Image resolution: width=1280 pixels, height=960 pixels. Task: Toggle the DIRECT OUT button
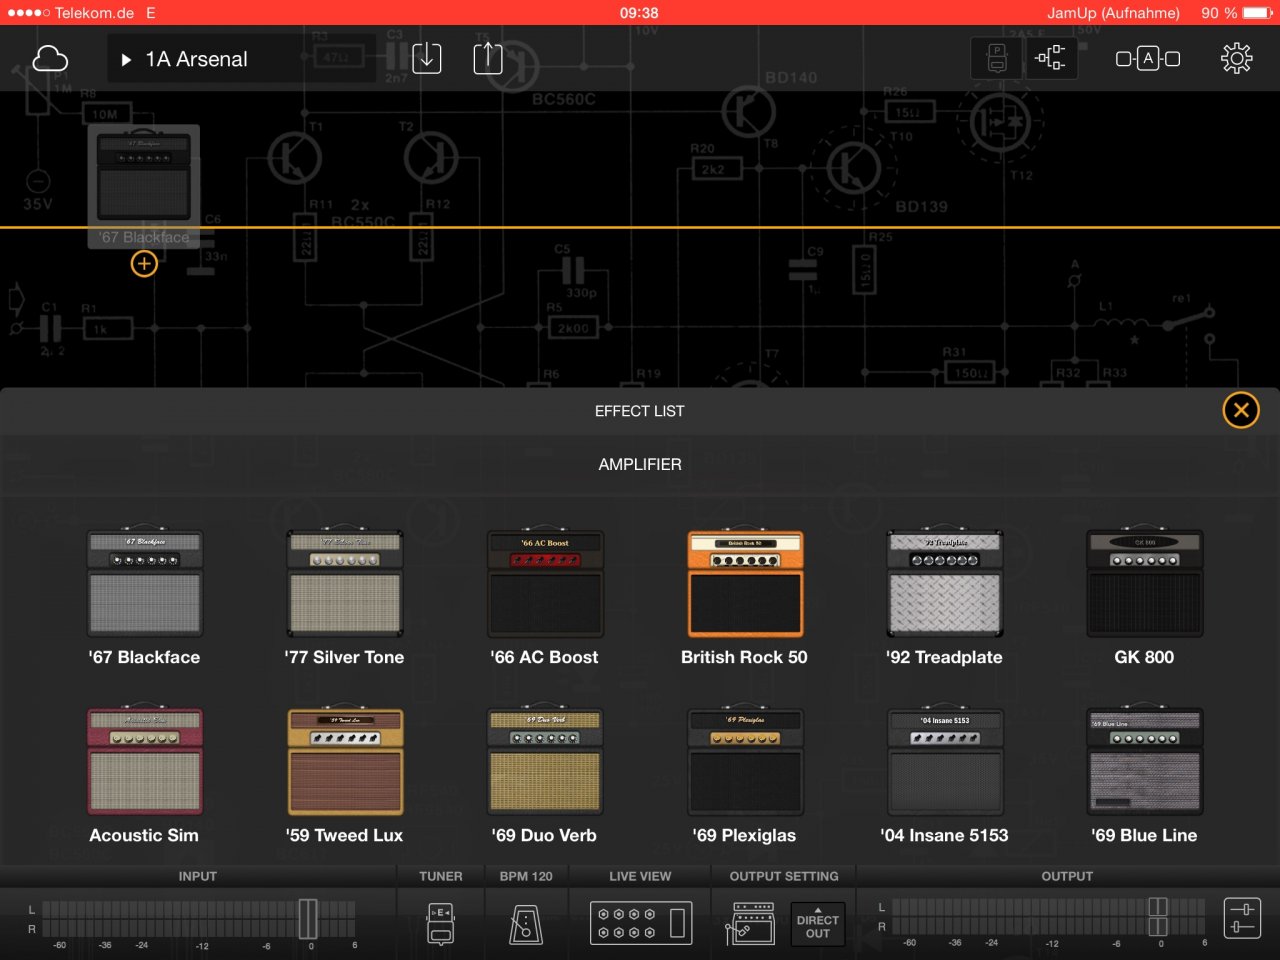click(818, 926)
